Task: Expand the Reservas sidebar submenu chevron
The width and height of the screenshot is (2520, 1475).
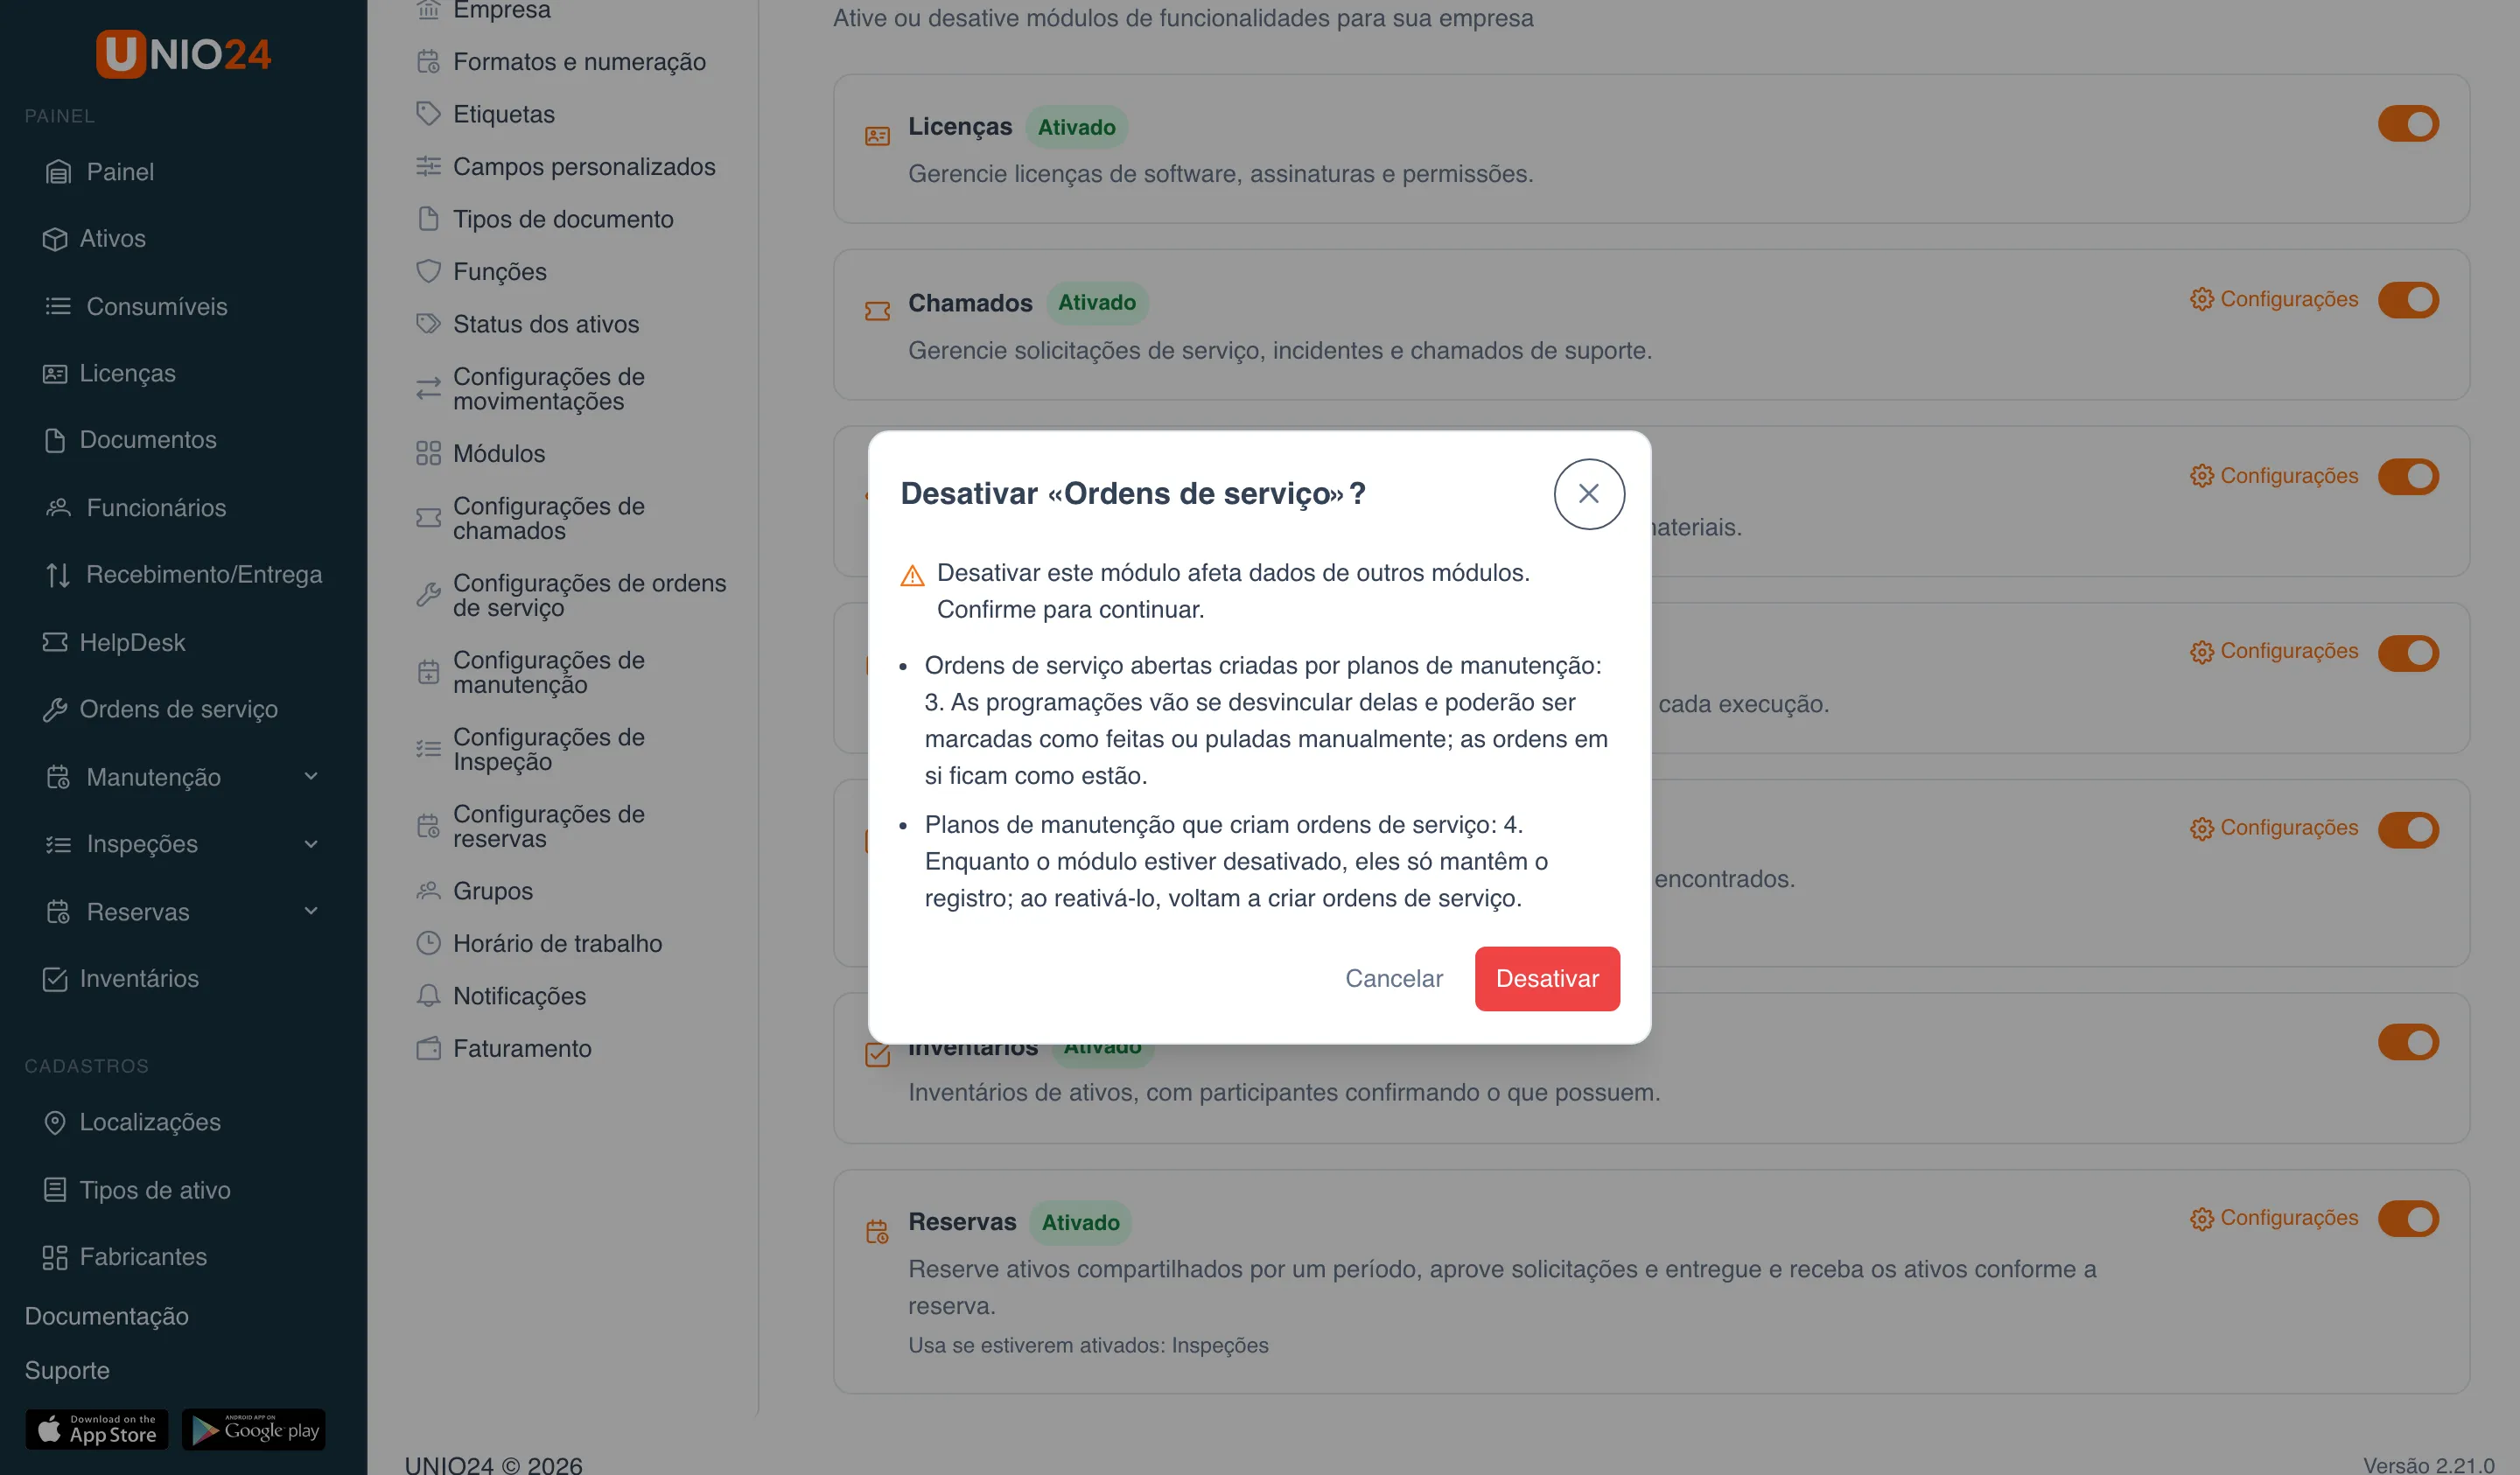Action: click(311, 911)
